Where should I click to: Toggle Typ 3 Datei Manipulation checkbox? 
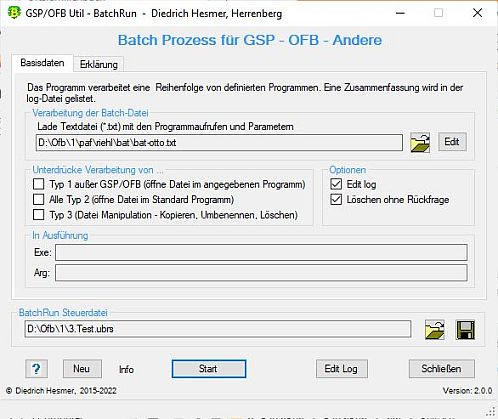click(38, 214)
